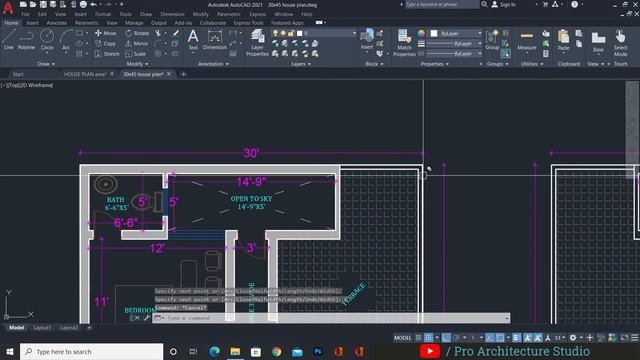Click the Measure tool
This screenshot has width=640, height=360.
pyautogui.click(x=527, y=40)
